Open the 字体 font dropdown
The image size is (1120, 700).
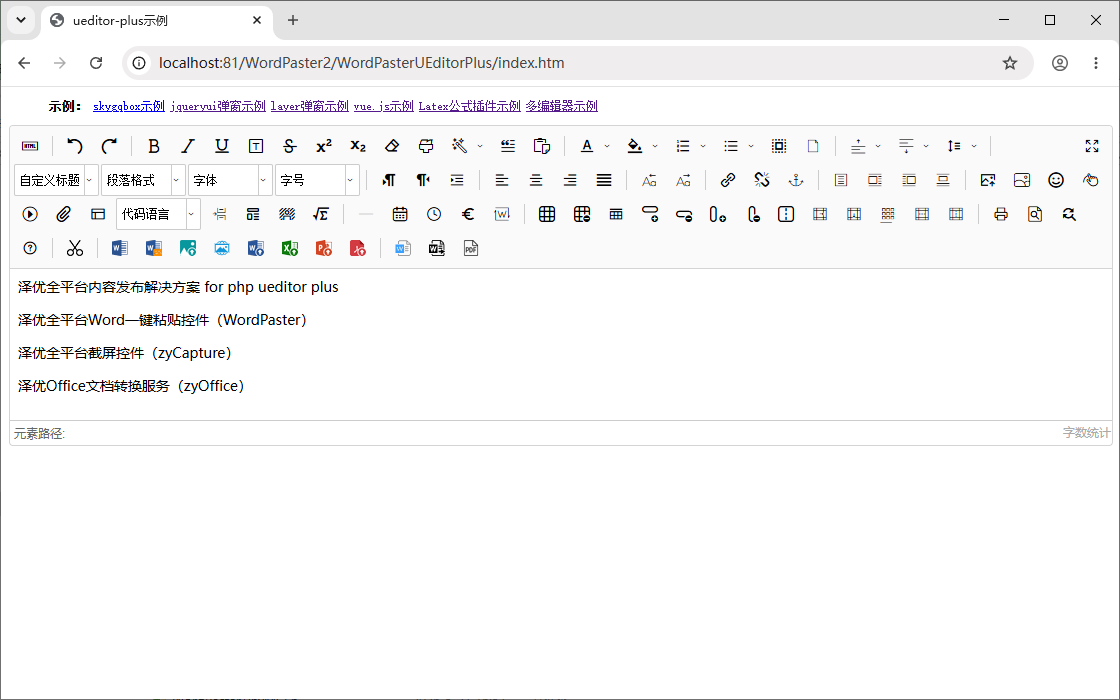[x=230, y=180]
